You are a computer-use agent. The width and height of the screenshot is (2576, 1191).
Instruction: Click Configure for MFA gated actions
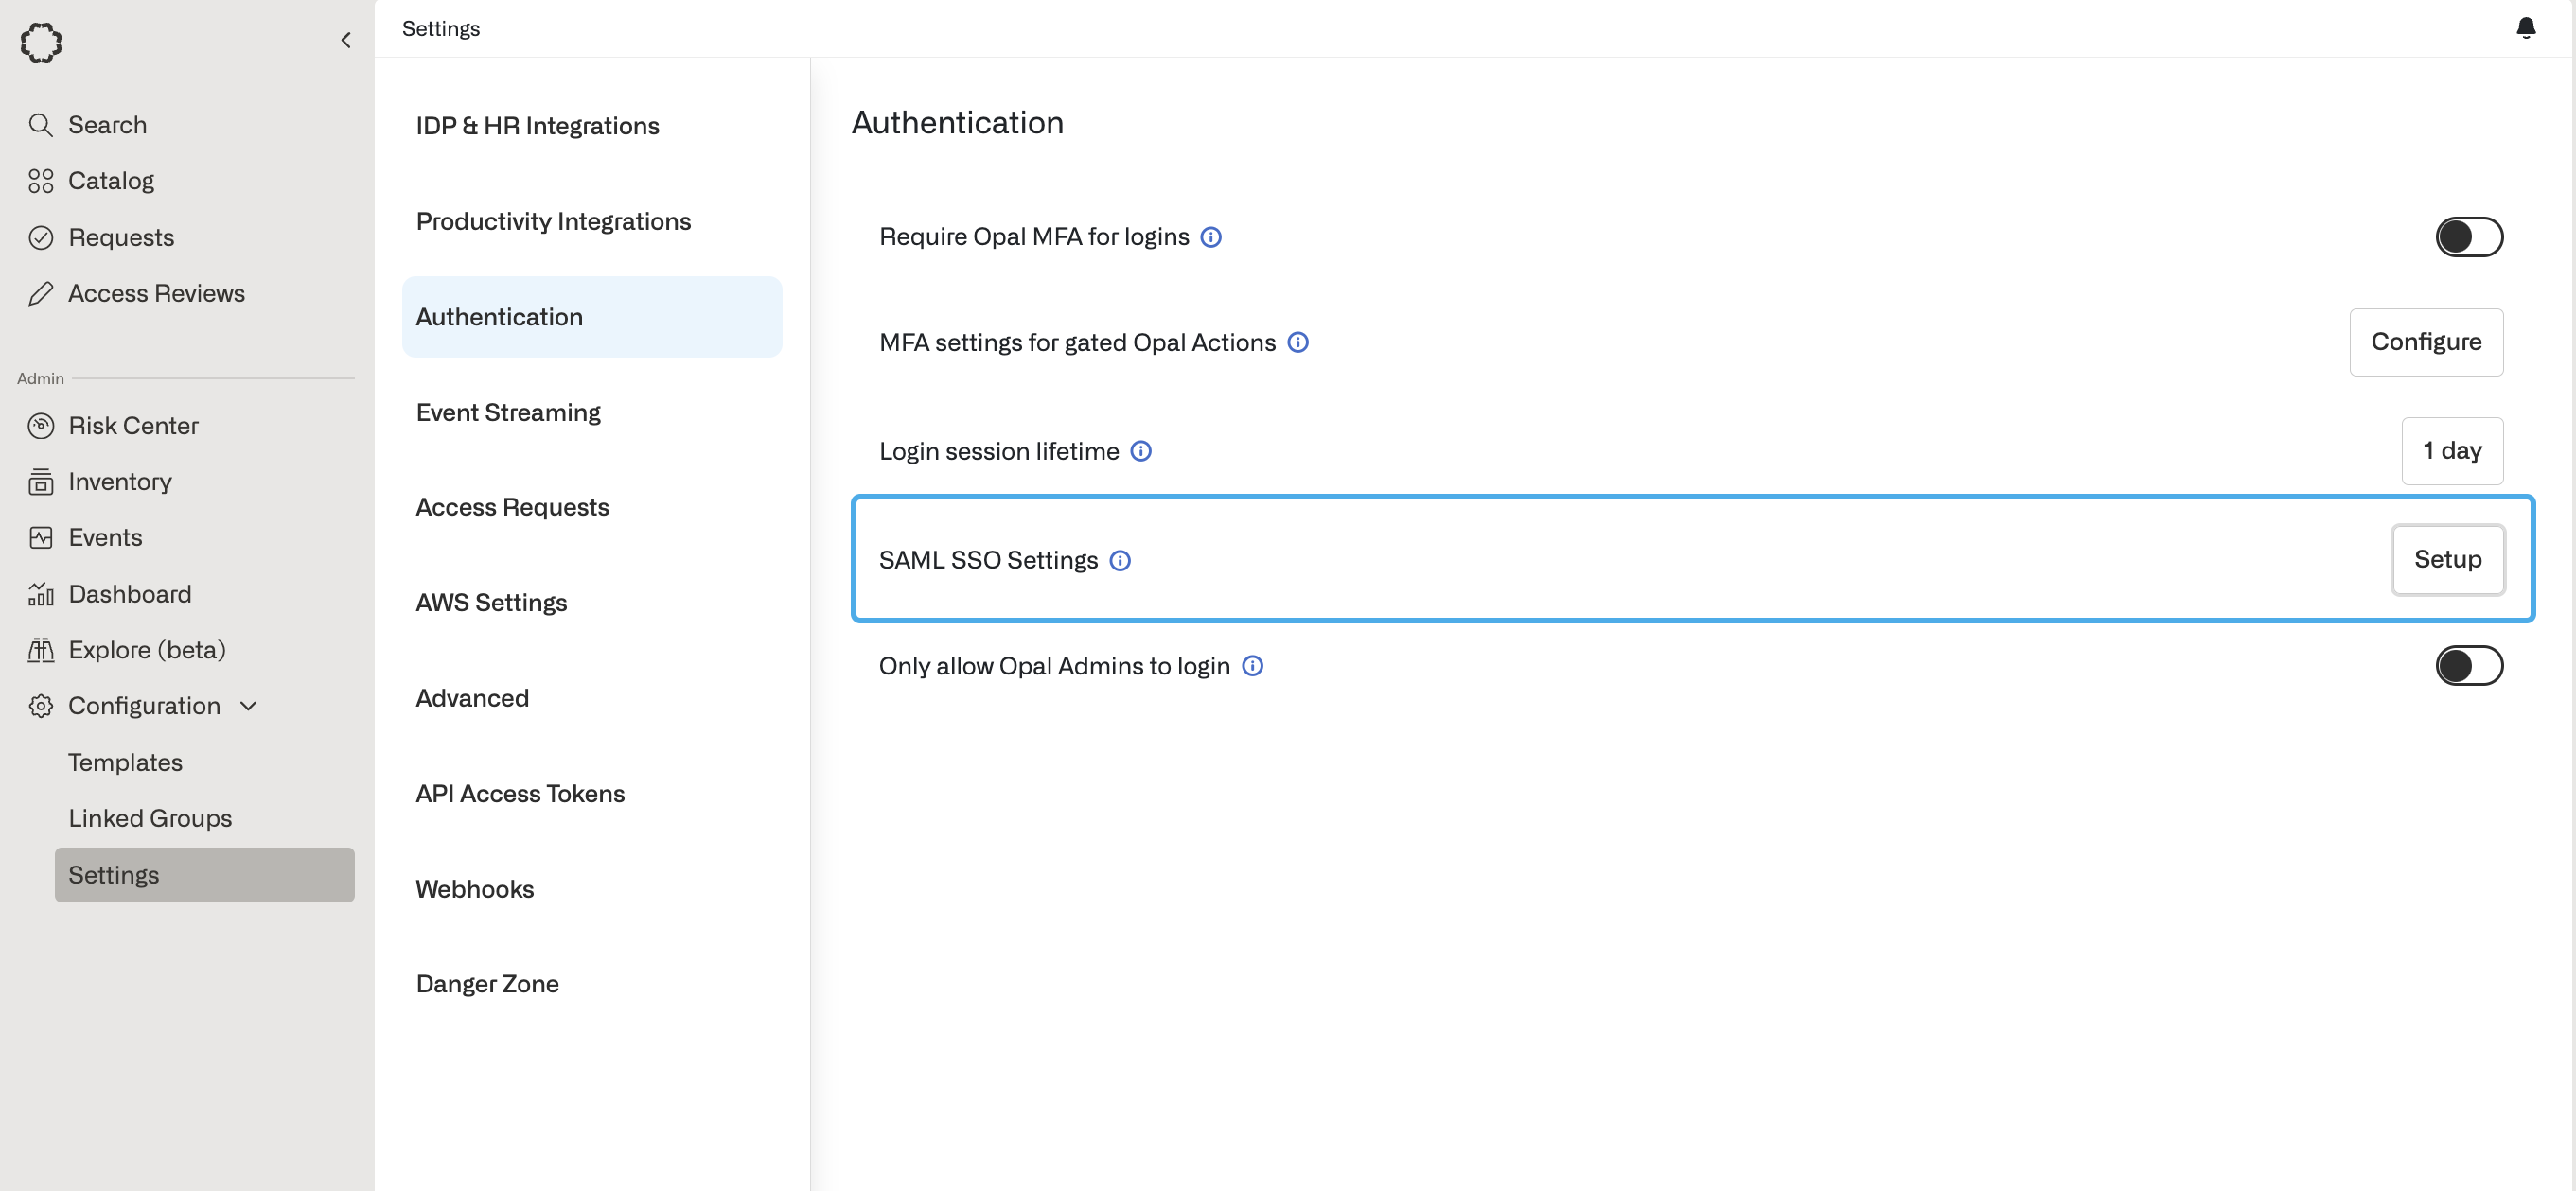2425,342
